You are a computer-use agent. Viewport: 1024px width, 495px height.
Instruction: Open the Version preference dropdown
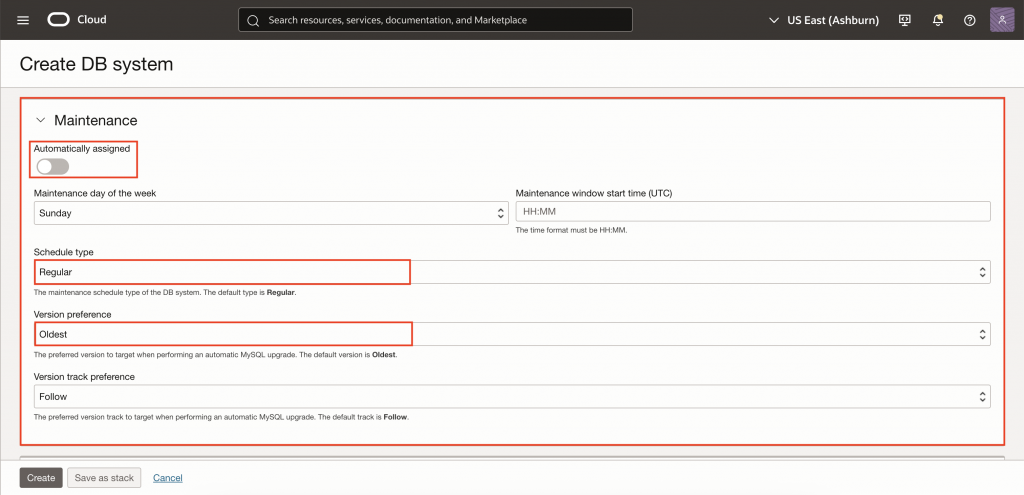coord(512,334)
